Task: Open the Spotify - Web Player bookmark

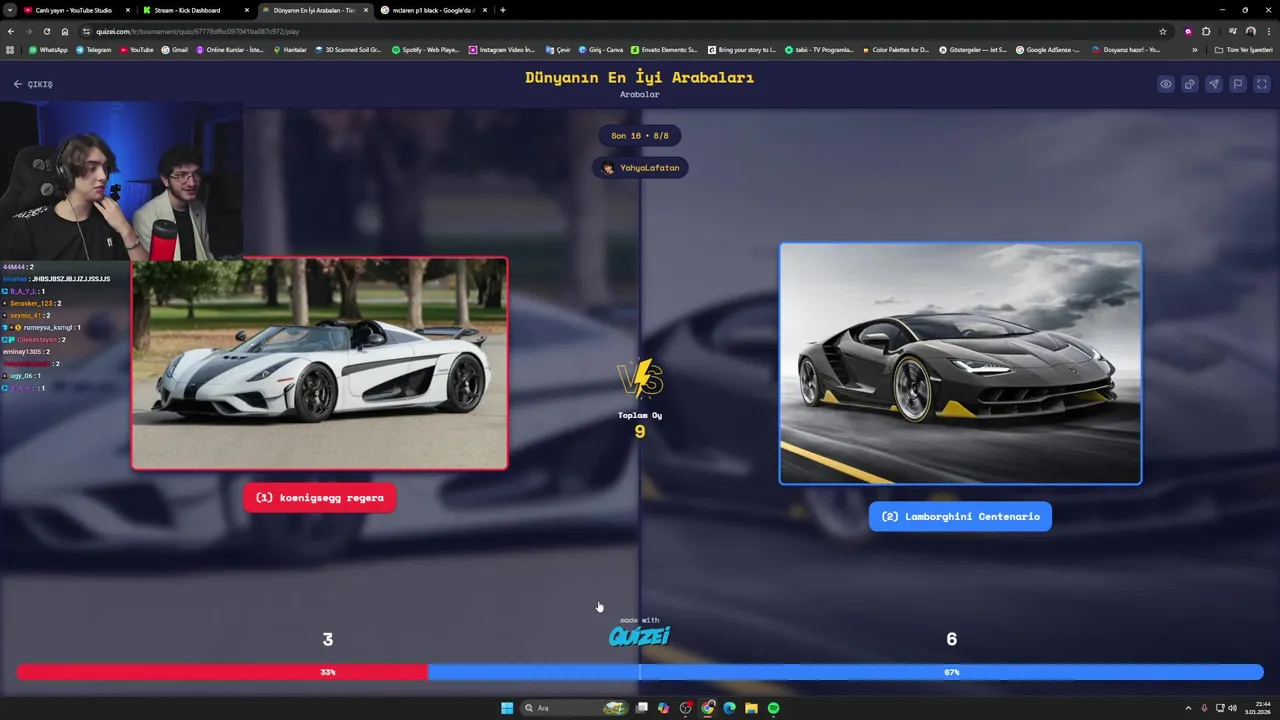Action: click(425, 49)
